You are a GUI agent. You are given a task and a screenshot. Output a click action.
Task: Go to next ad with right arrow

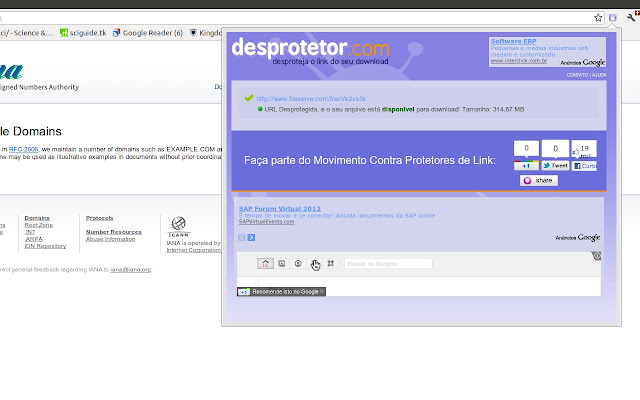coord(251,238)
